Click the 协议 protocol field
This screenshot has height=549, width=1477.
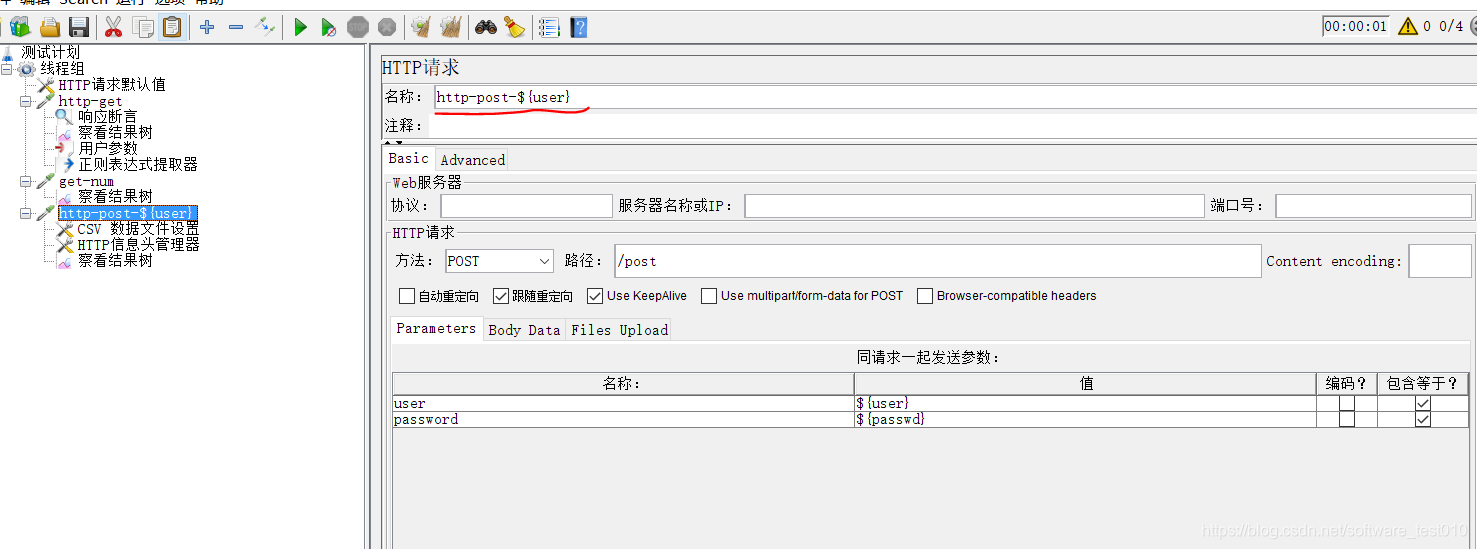click(x=526, y=206)
